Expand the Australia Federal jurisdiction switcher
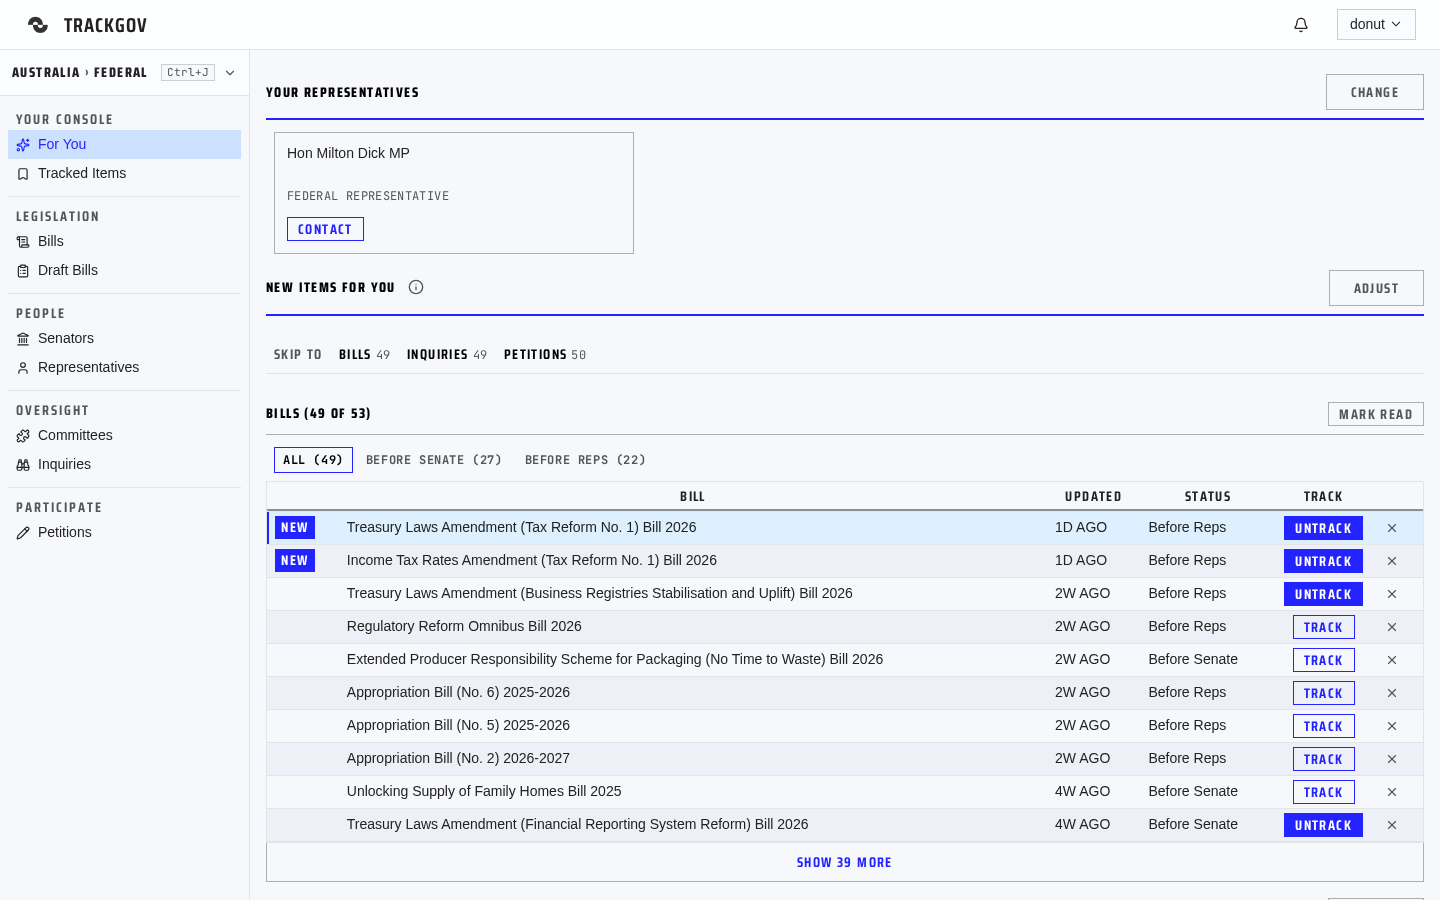The height and width of the screenshot is (900, 1440). [230, 73]
